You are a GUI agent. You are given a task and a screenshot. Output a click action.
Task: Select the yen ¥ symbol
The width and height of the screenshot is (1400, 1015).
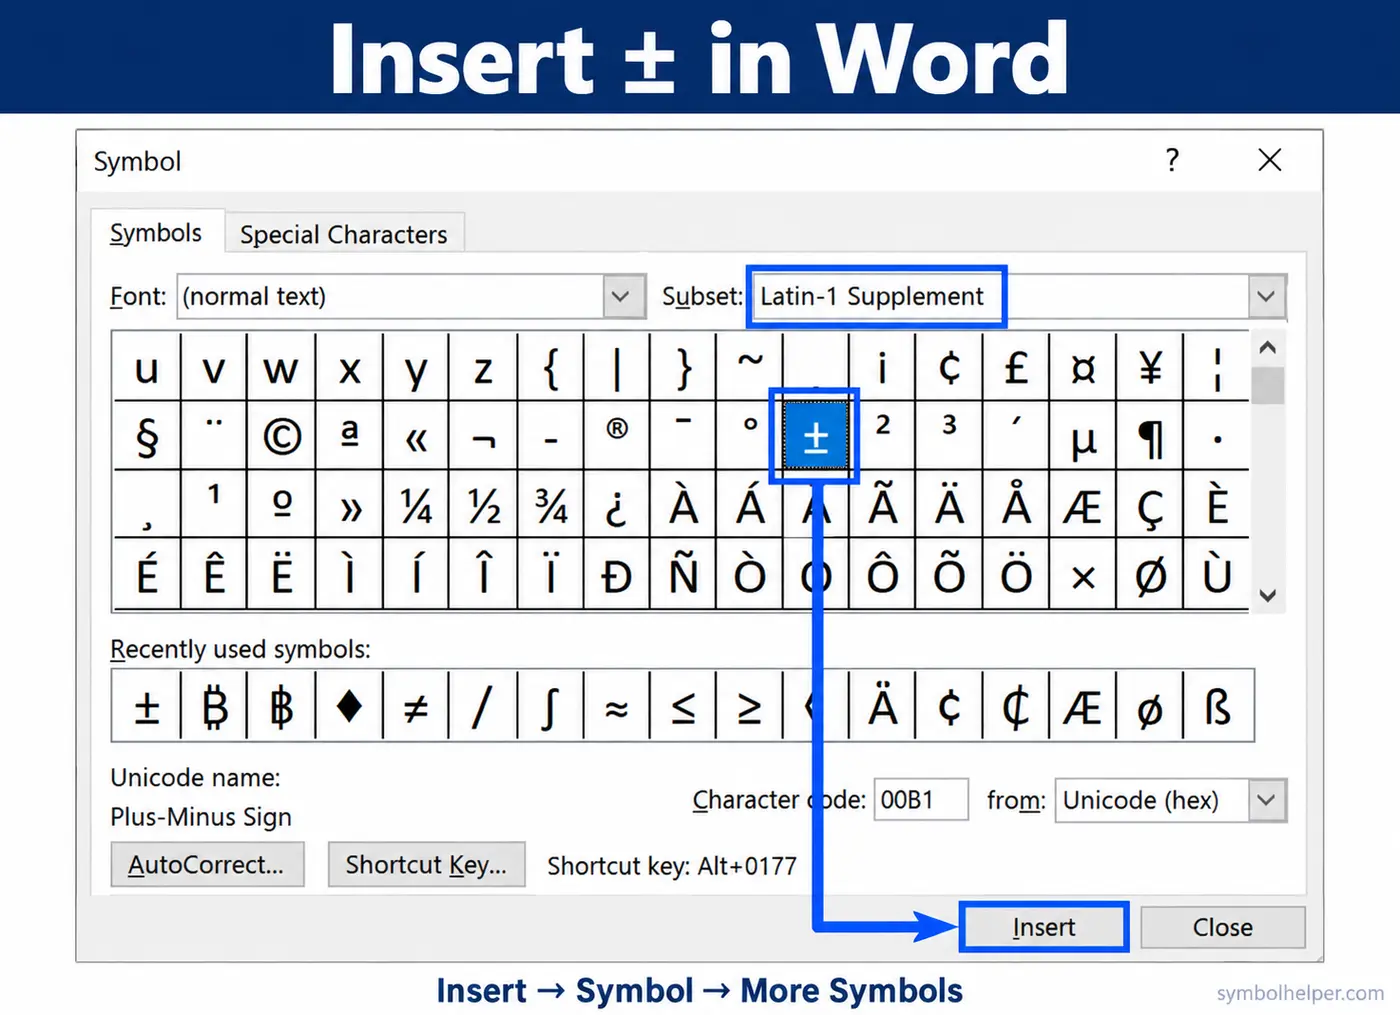[1150, 368]
